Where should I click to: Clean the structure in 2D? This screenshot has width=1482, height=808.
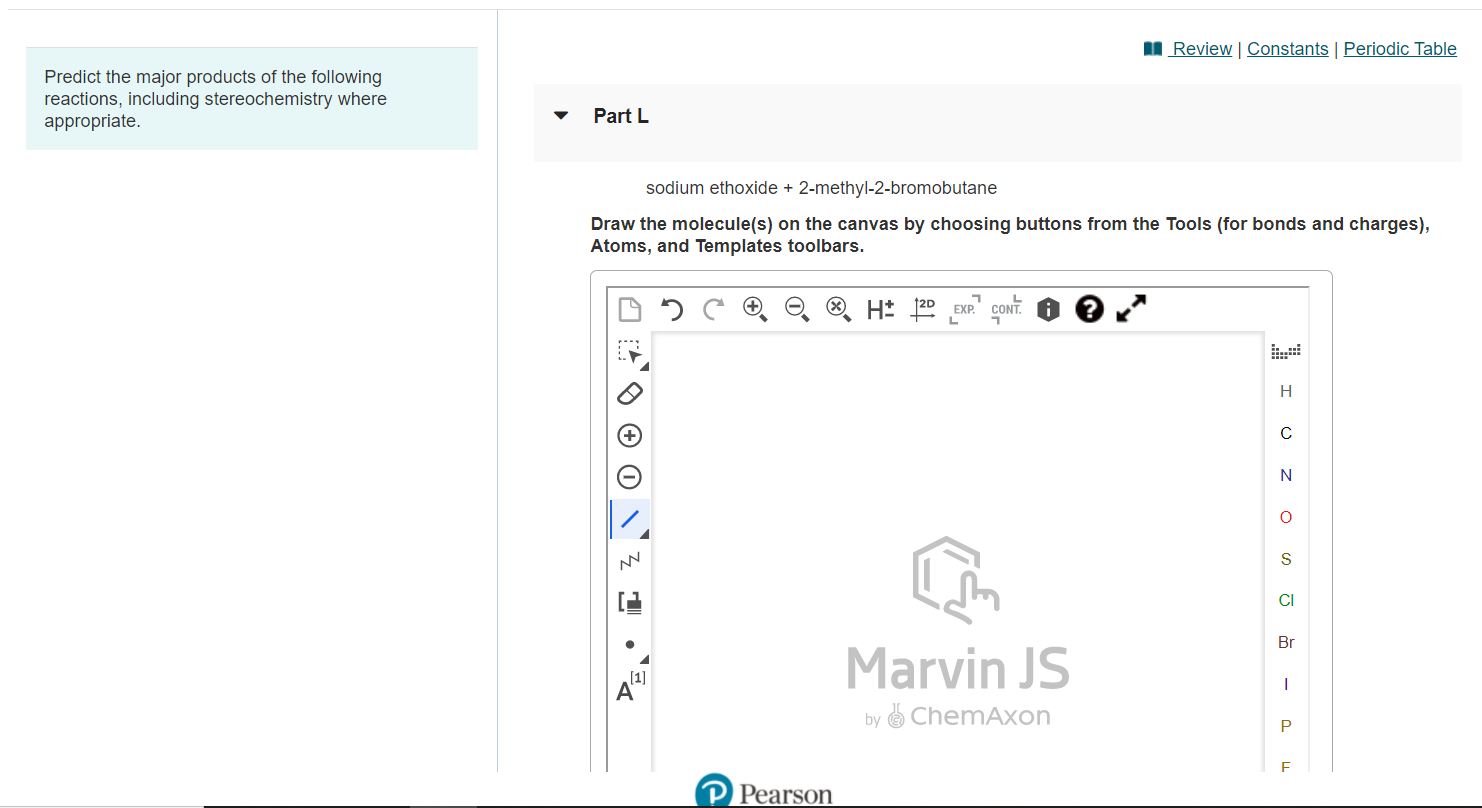tap(922, 309)
